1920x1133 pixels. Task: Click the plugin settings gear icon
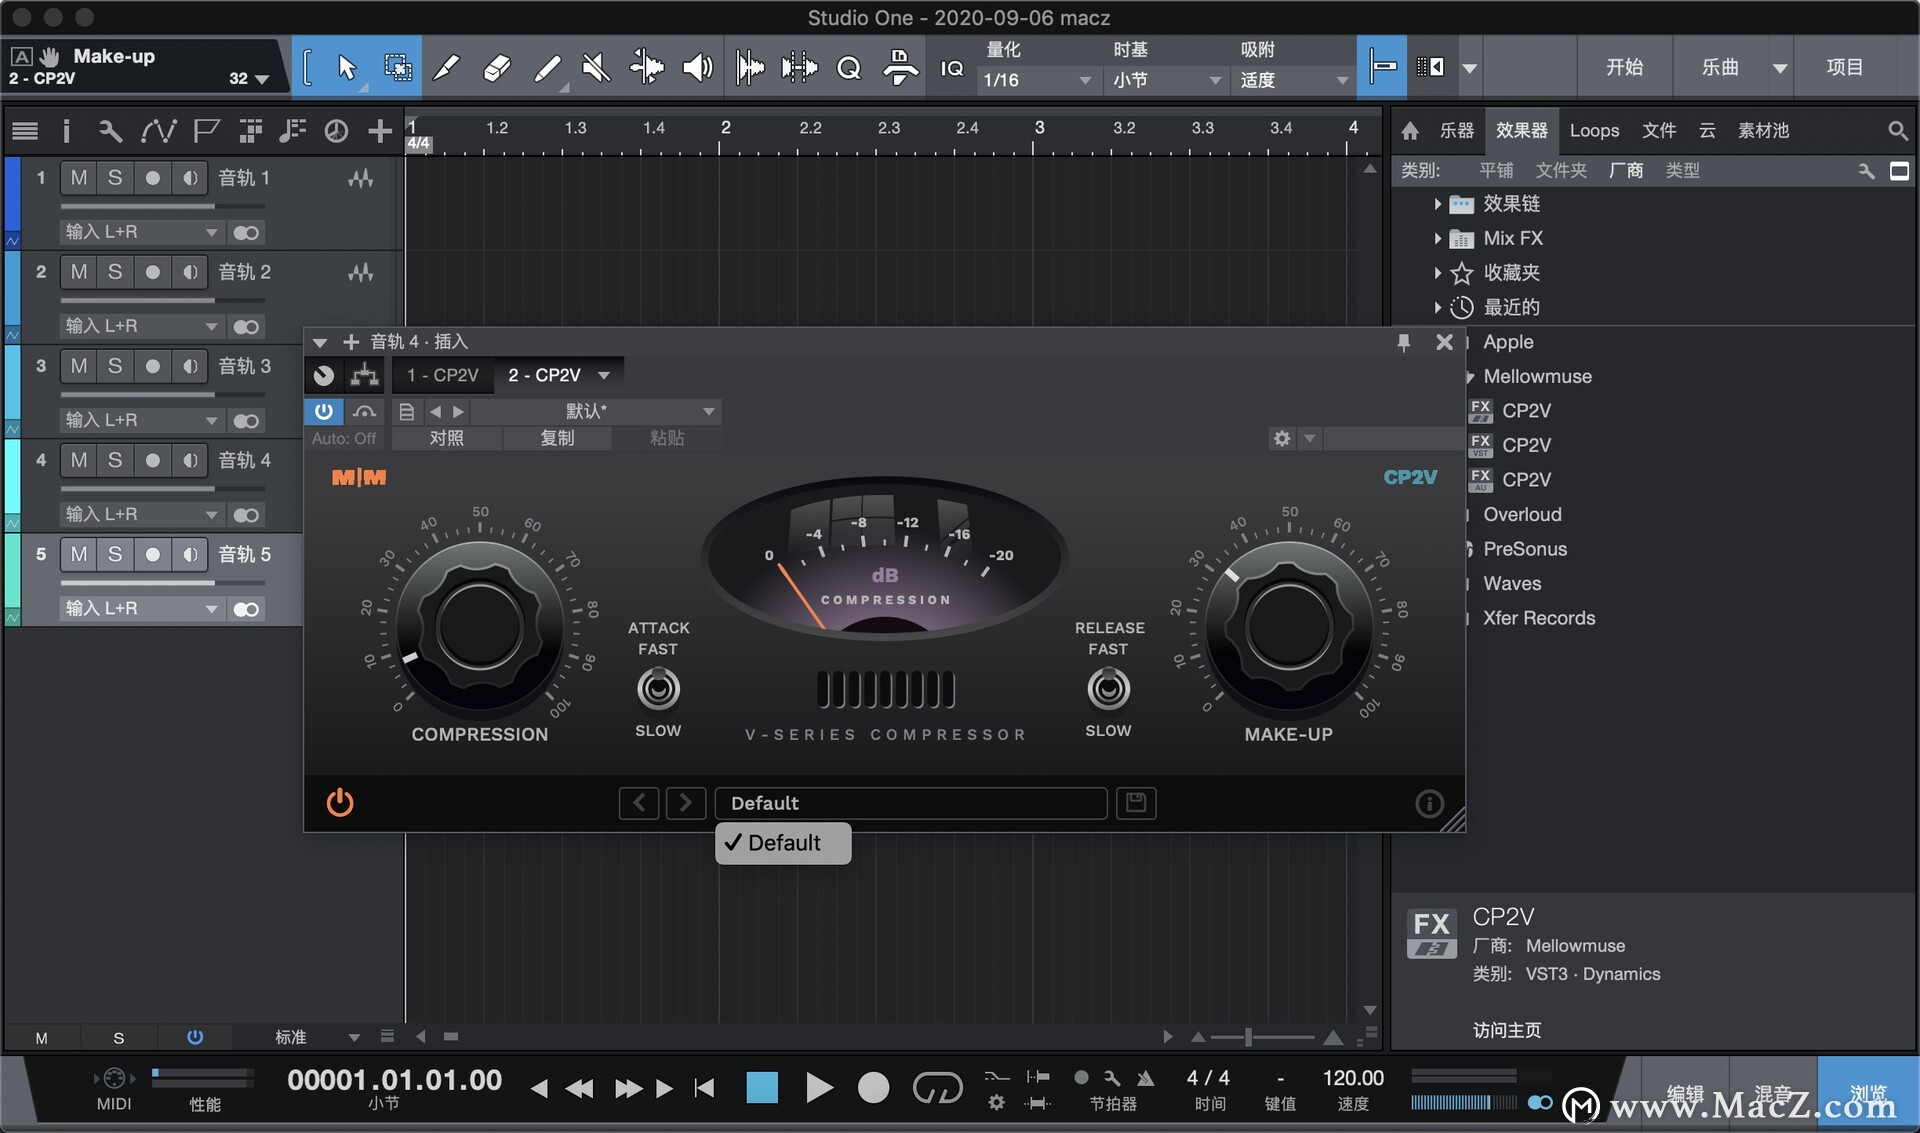(x=1281, y=438)
